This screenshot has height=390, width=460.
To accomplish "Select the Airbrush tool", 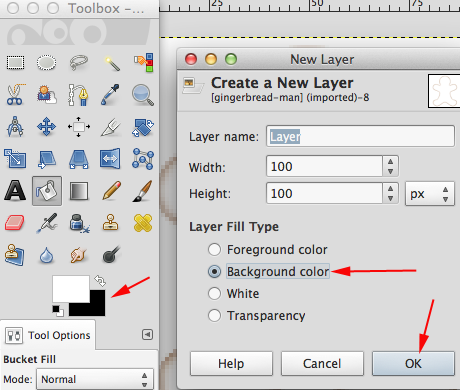I will click(47, 223).
